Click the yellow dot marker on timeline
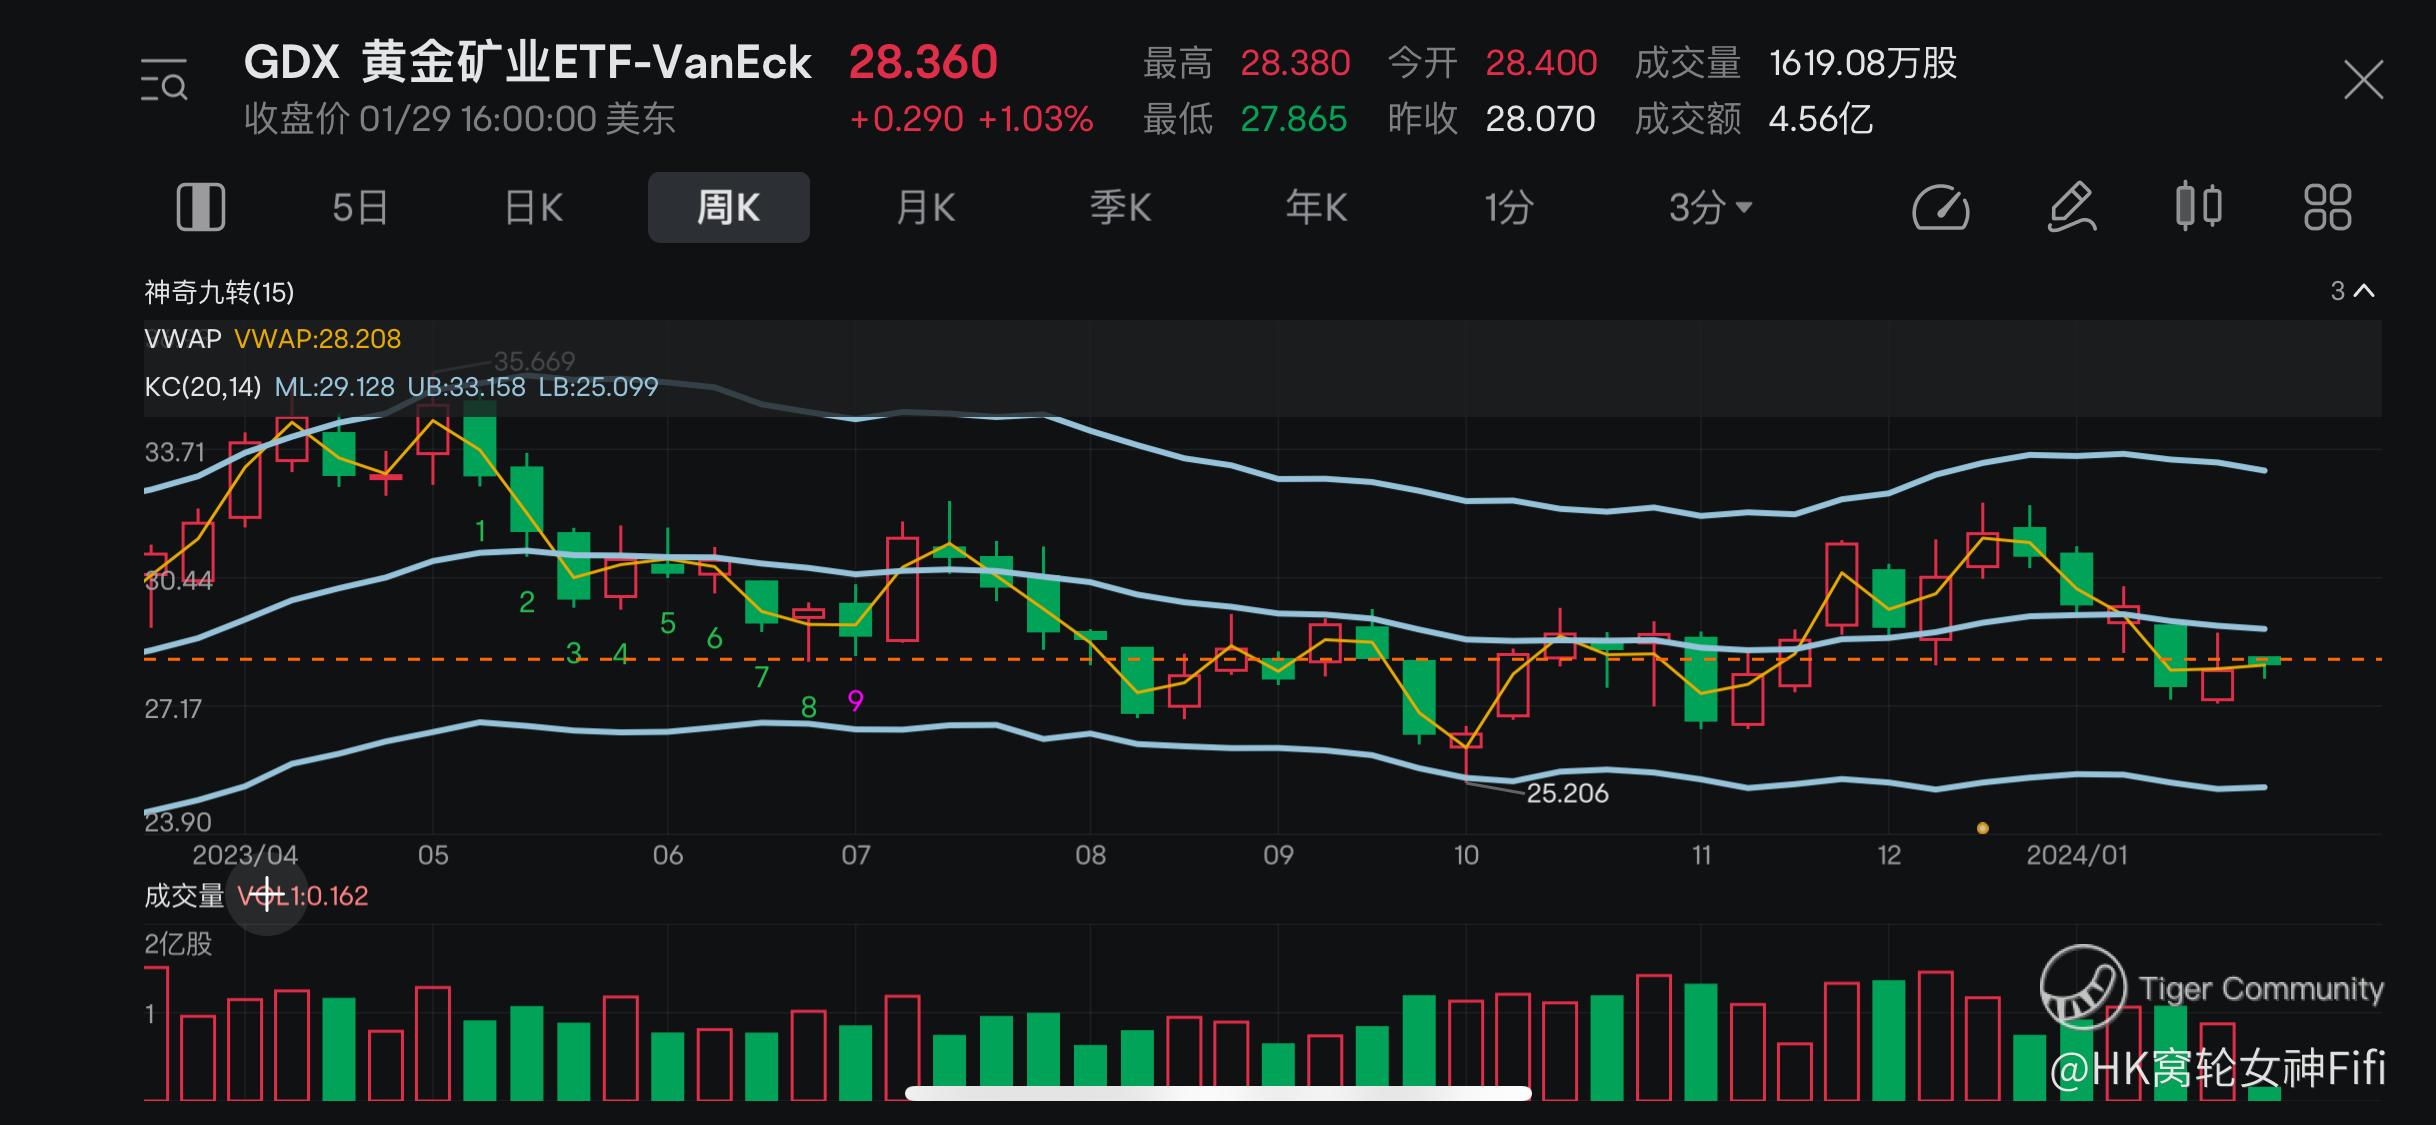The image size is (2436, 1125). (x=1982, y=828)
